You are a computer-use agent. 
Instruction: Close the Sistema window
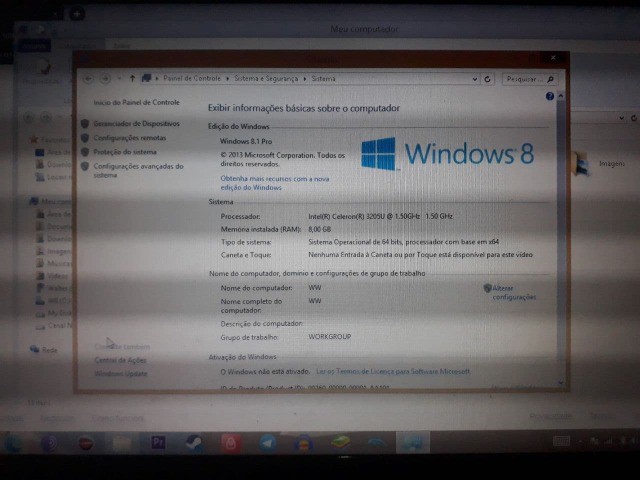553,58
